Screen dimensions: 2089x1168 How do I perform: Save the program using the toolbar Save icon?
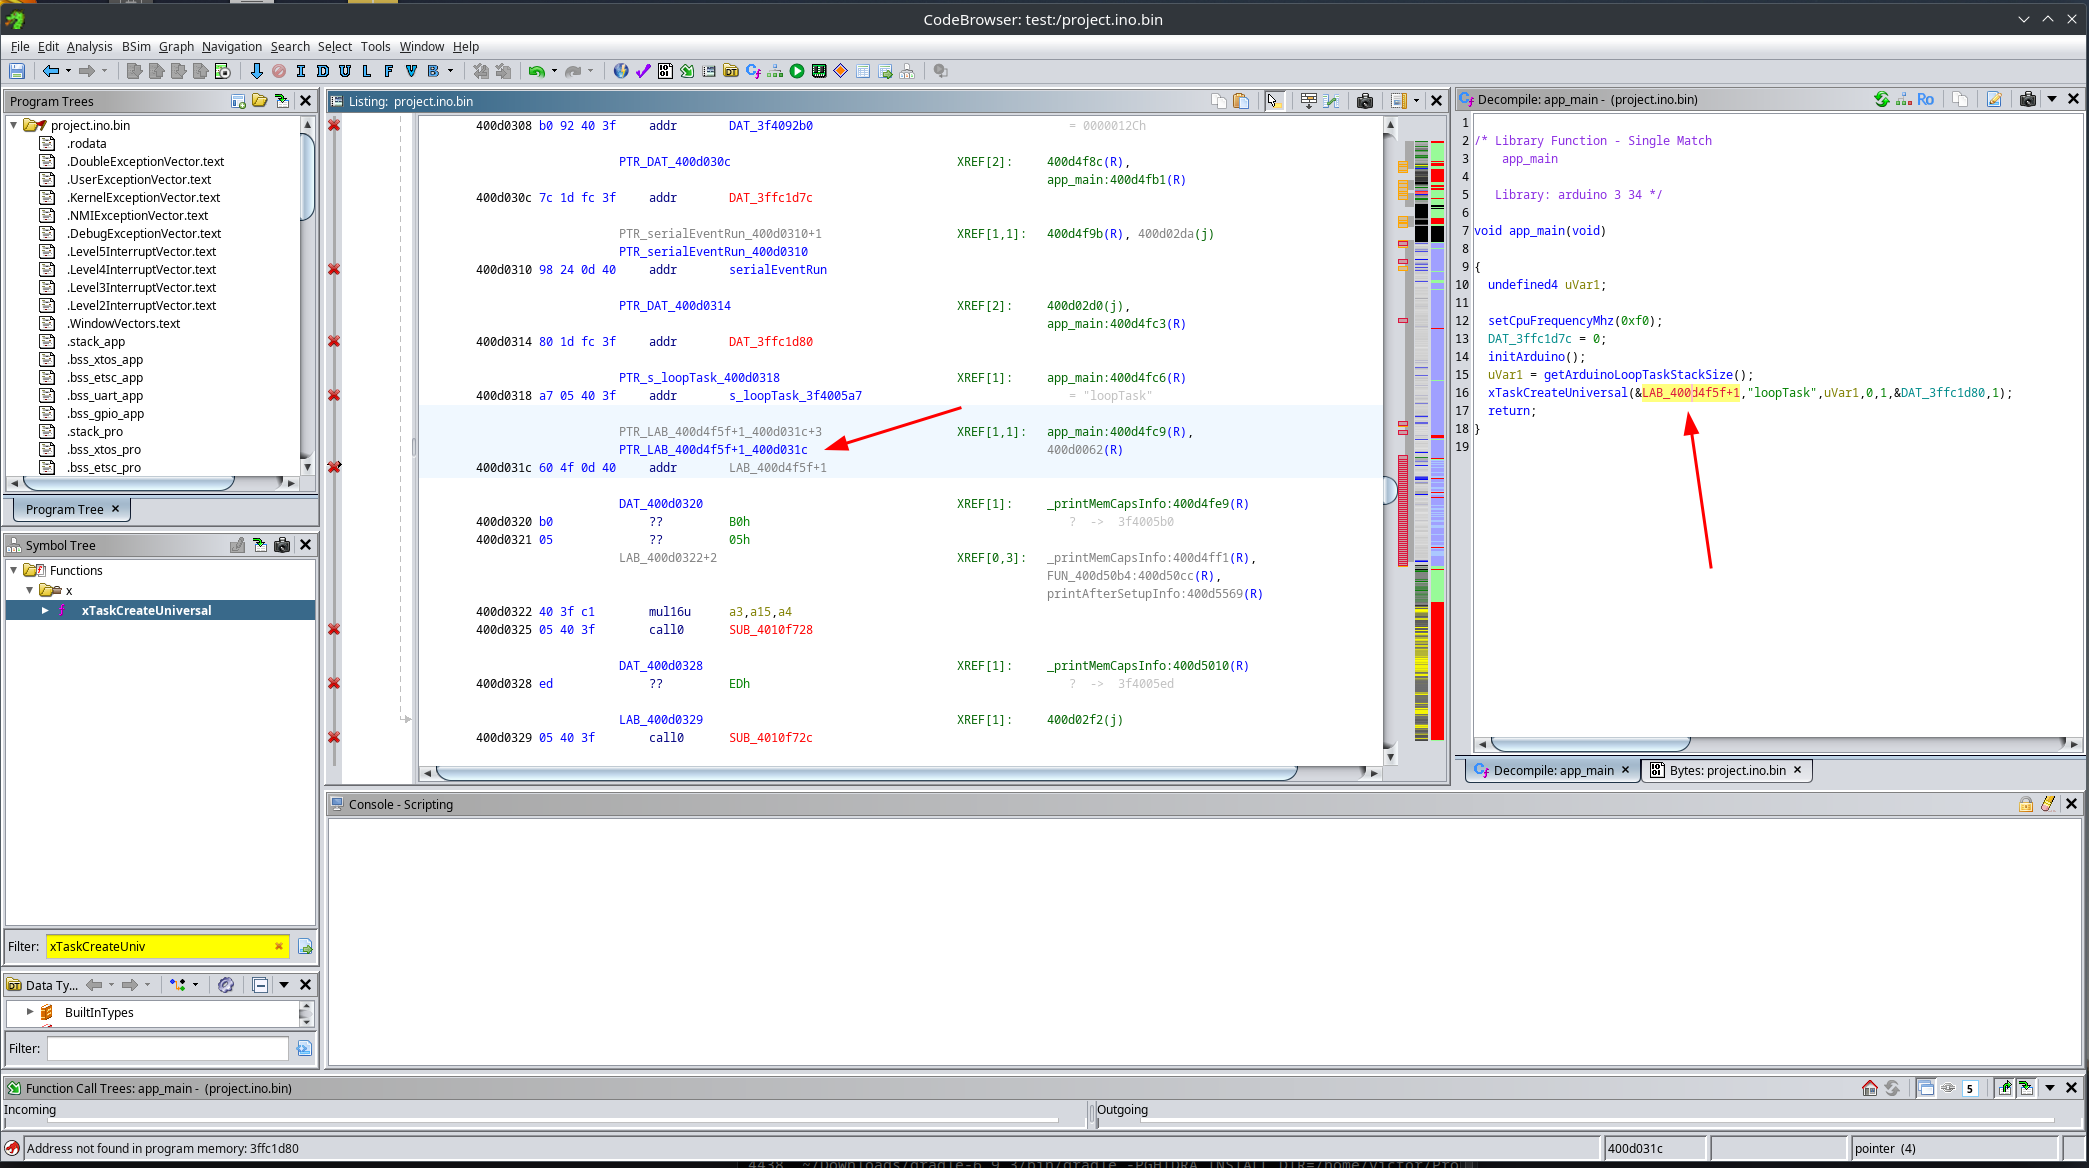17,71
